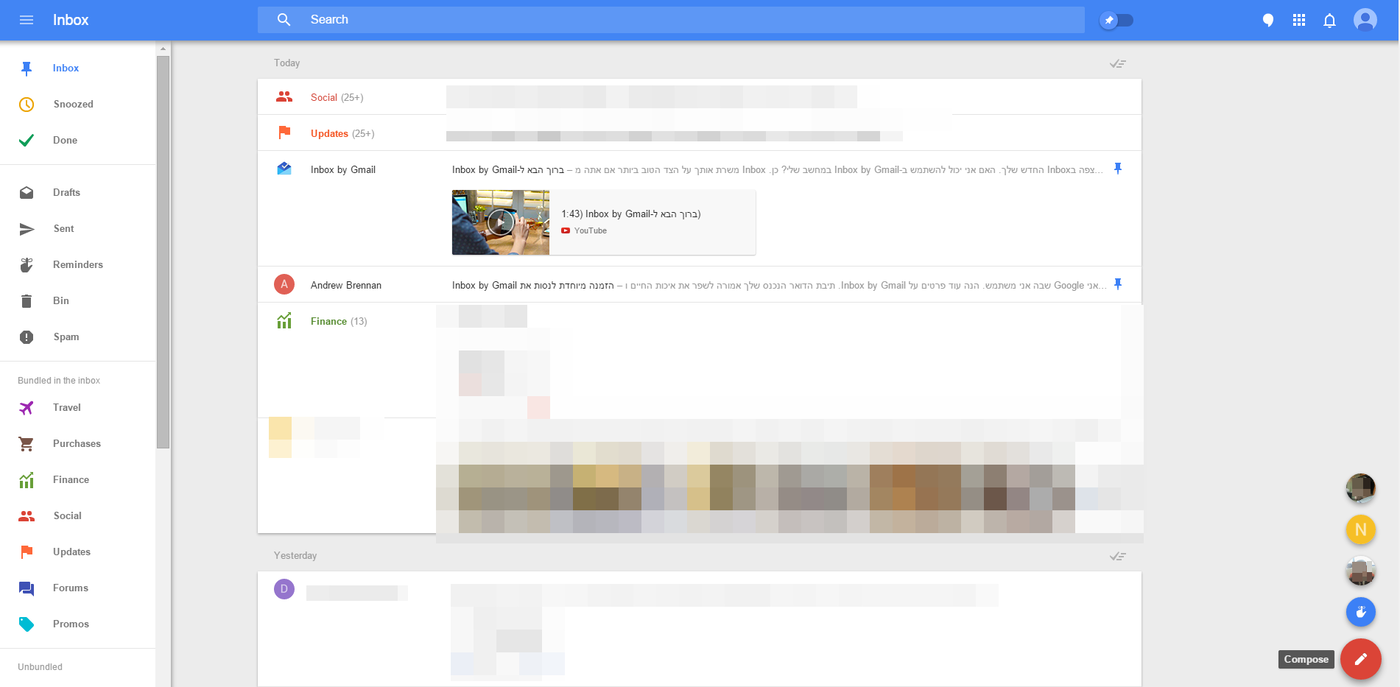Open the Promos category
The height and width of the screenshot is (687, 1400).
click(x=70, y=623)
